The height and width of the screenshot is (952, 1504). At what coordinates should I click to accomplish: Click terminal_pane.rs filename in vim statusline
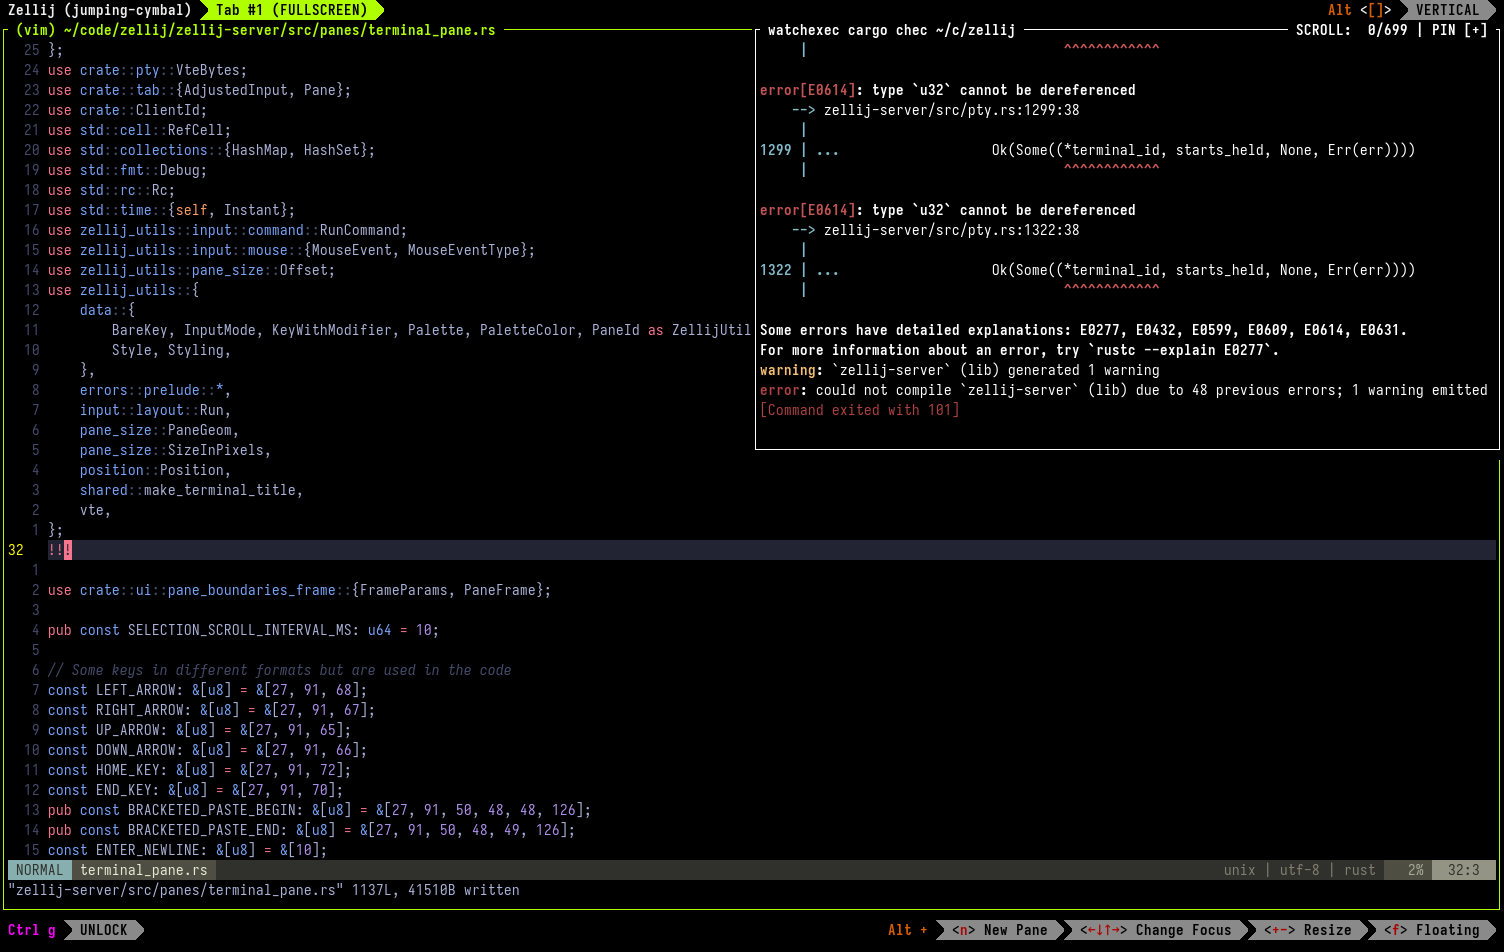[144, 870]
